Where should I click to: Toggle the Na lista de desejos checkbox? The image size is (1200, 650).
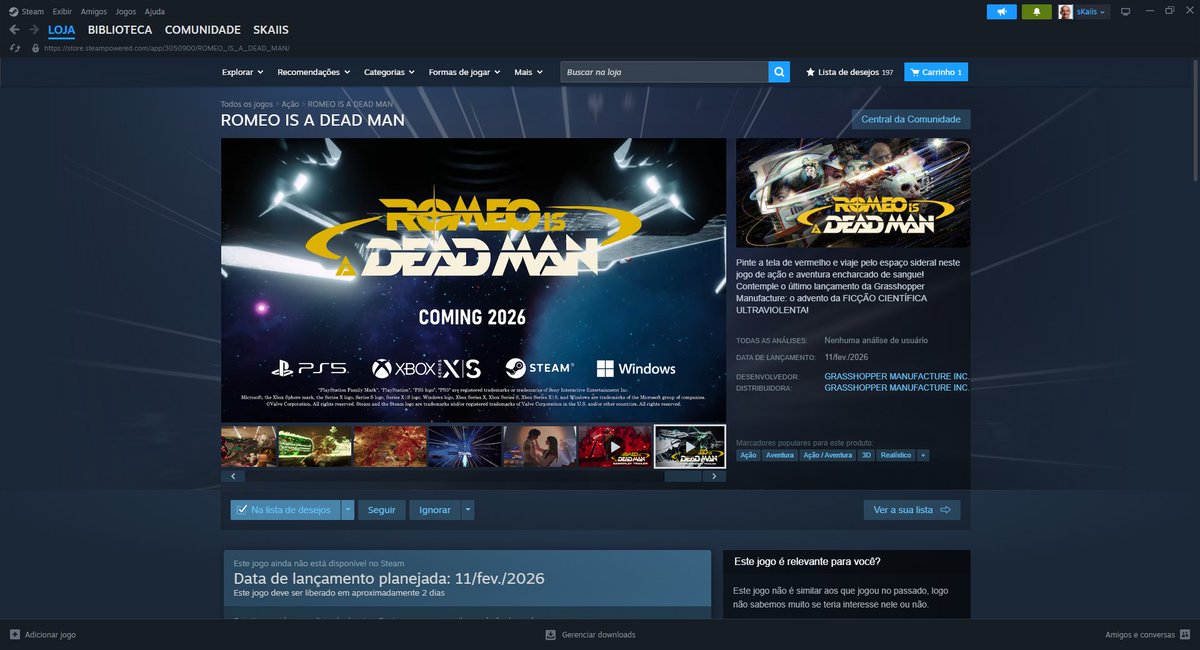pos(241,510)
